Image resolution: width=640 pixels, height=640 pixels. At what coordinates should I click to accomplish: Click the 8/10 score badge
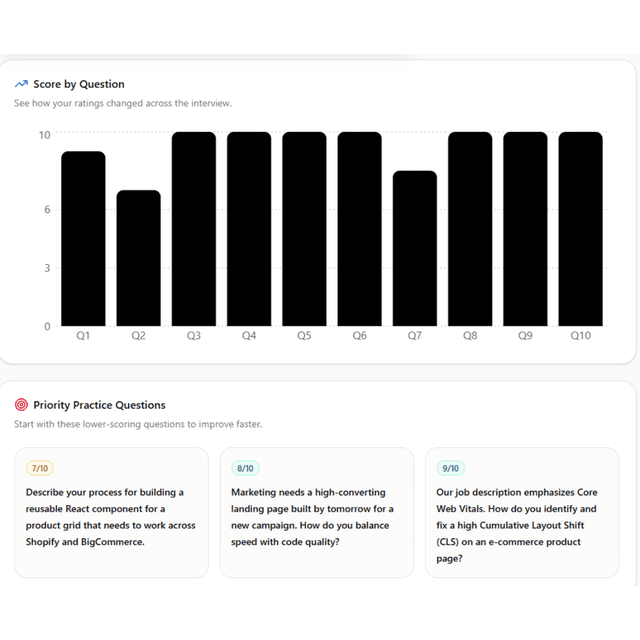245,468
